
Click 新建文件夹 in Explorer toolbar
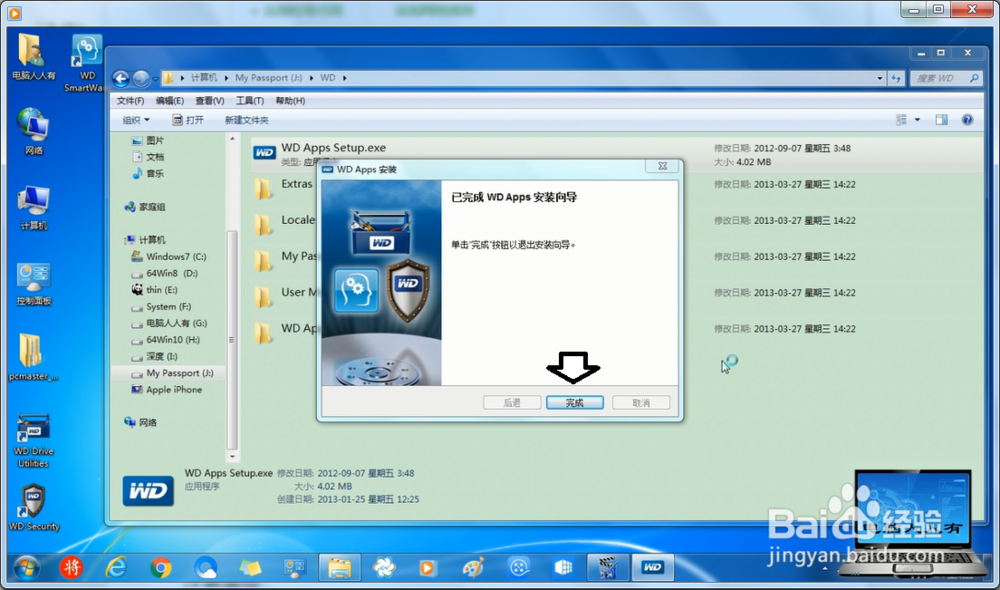click(x=247, y=120)
